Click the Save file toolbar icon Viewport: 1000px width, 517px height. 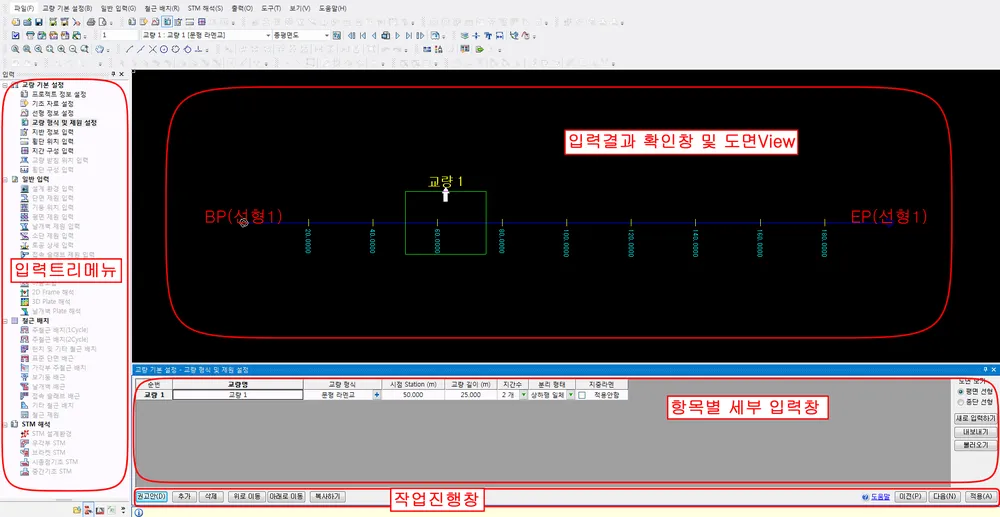coord(38,22)
